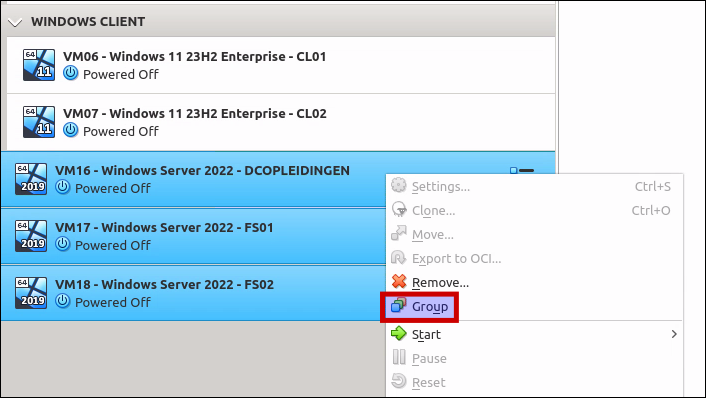Click VM16 power state icon
This screenshot has height=398, width=706.
63,187
